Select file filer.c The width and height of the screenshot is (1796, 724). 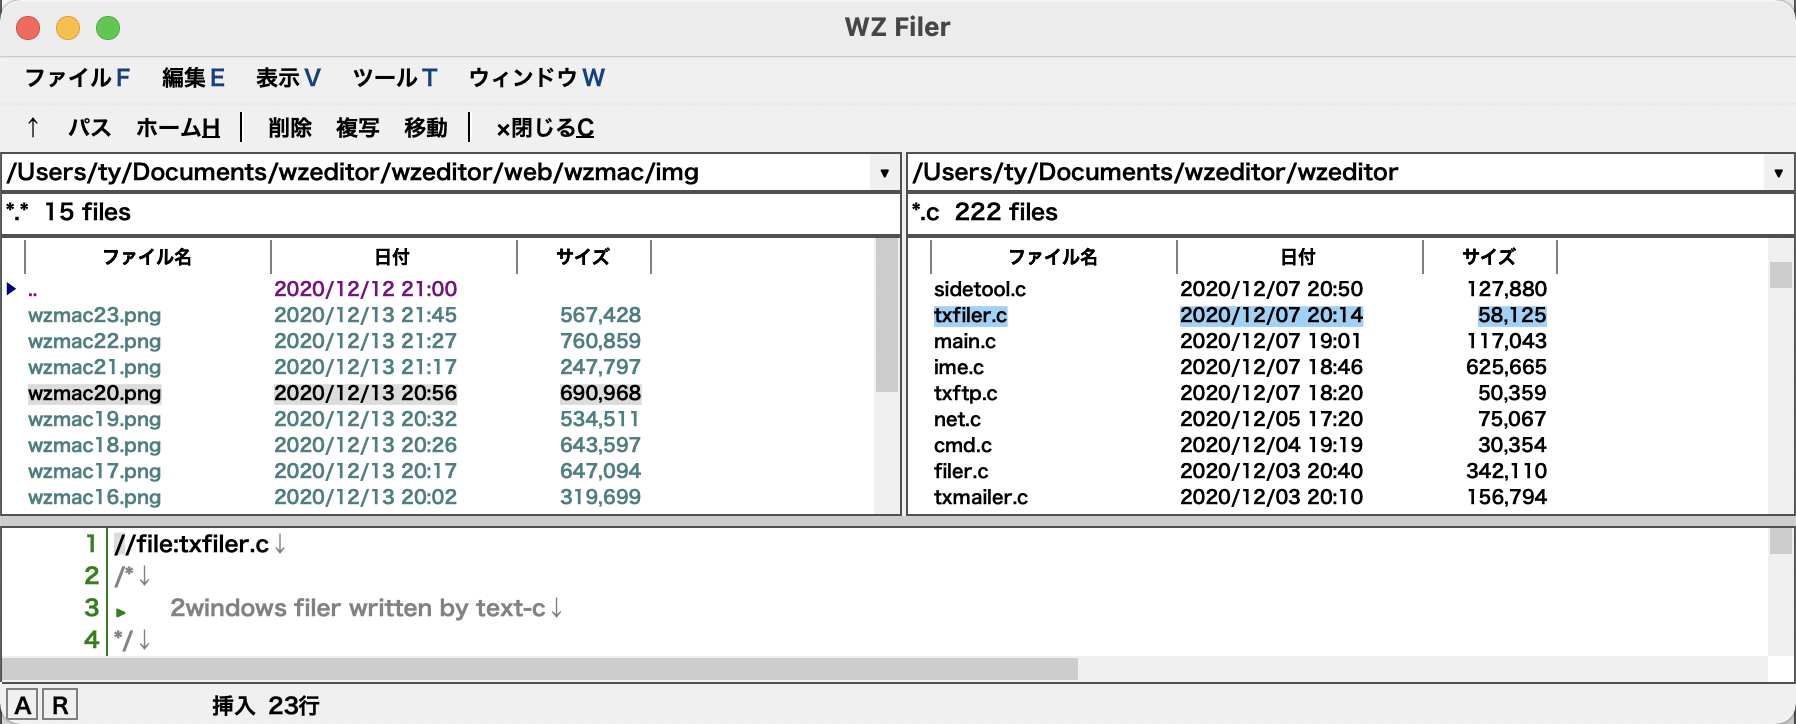[960, 471]
